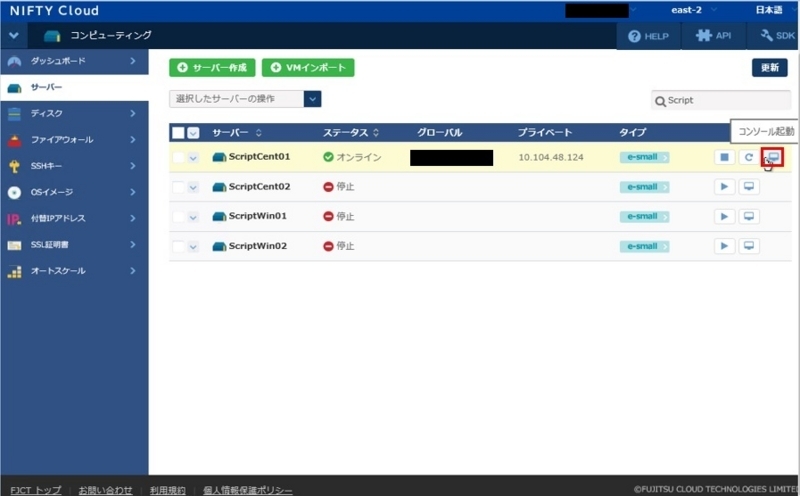Image resolution: width=800 pixels, height=496 pixels.
Task: Open the API puzzle icon
Action: (x=704, y=35)
